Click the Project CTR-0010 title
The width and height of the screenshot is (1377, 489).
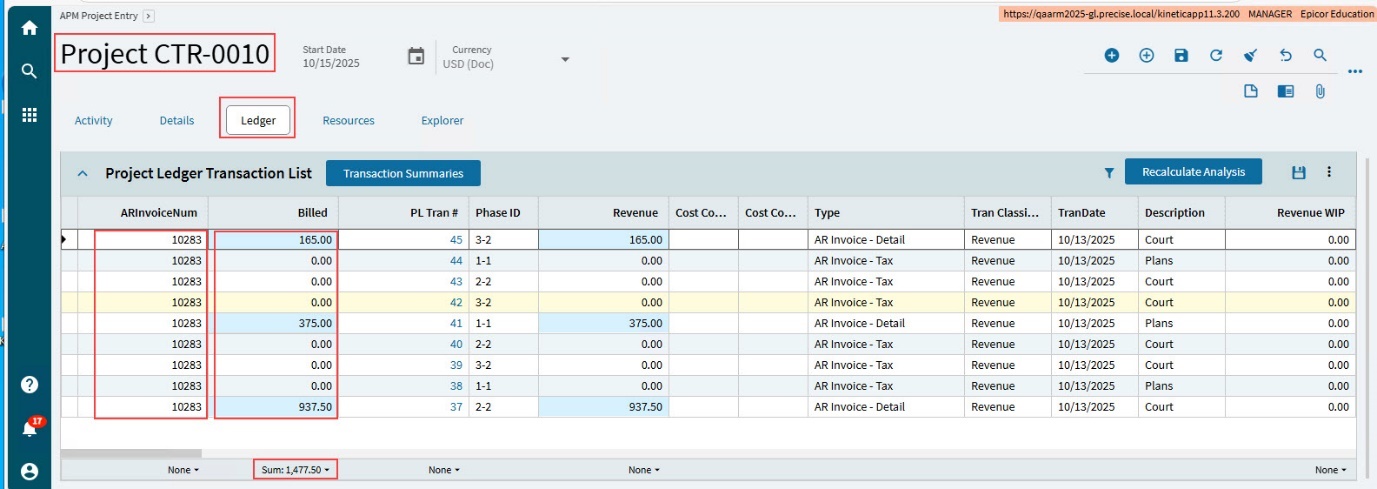(165, 54)
